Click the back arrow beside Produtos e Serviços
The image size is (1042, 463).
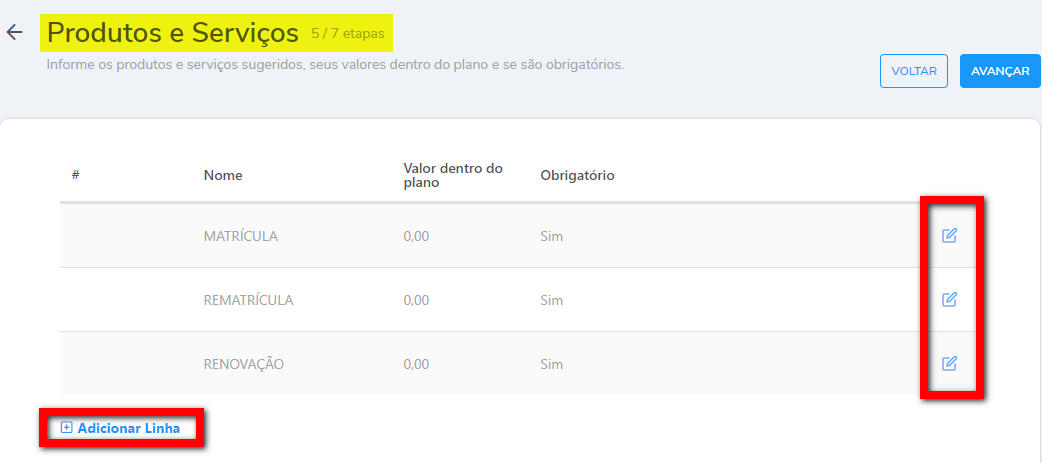[14, 32]
